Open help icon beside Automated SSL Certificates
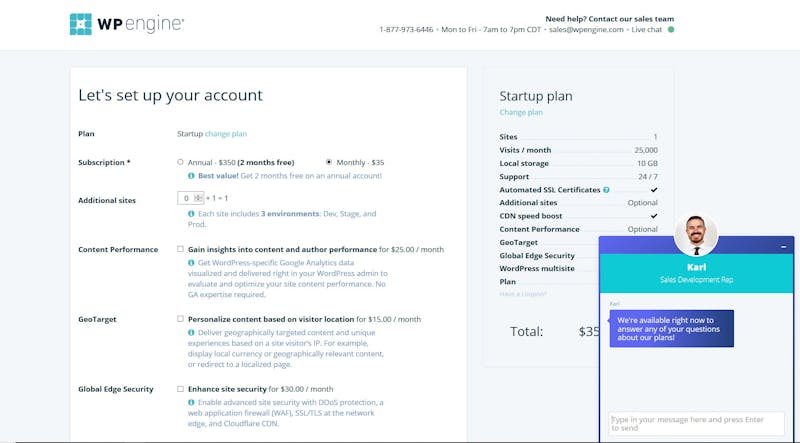This screenshot has width=800, height=443. (606, 190)
